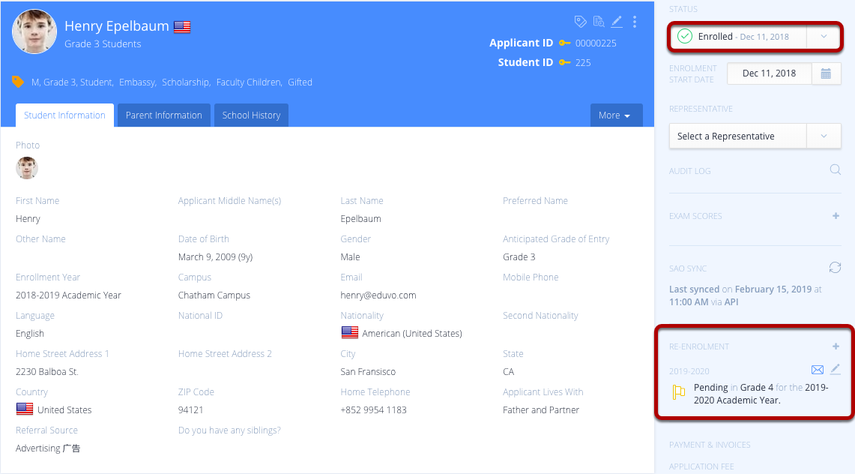Screen dimensions: 855x474
Task: Click the Pending in Grade 4 re-enrolment text
Action: (761, 393)
